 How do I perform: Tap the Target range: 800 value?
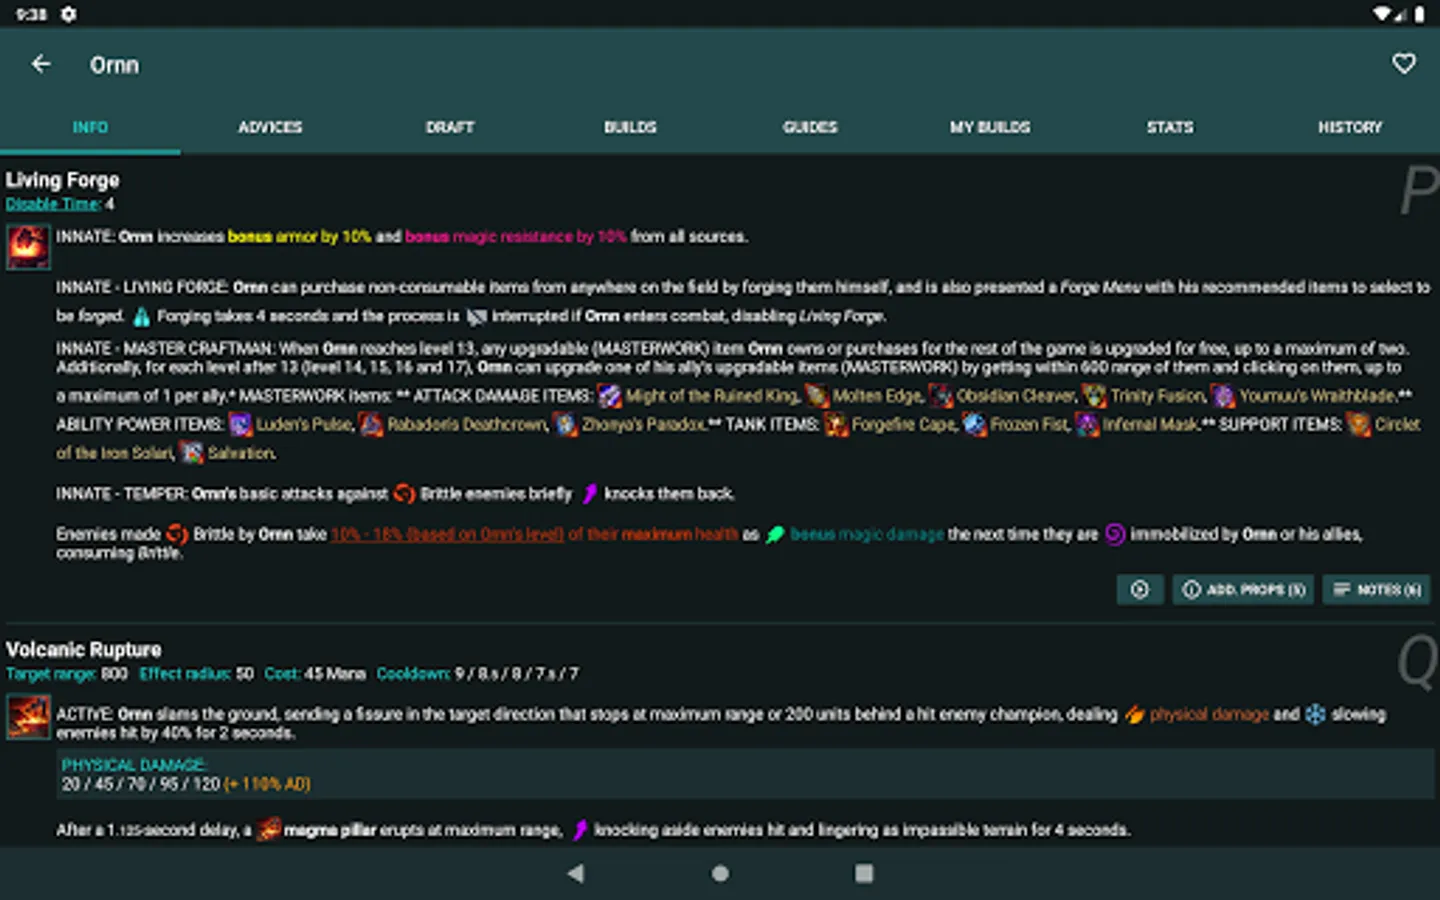(x=67, y=674)
